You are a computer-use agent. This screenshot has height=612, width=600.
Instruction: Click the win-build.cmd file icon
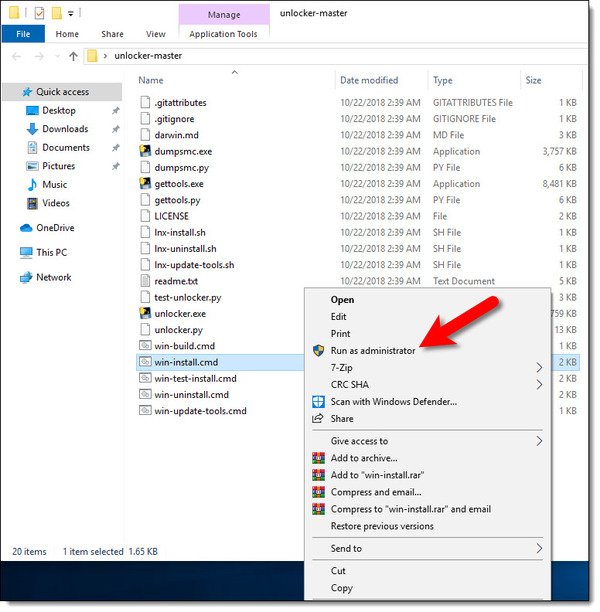(145, 345)
